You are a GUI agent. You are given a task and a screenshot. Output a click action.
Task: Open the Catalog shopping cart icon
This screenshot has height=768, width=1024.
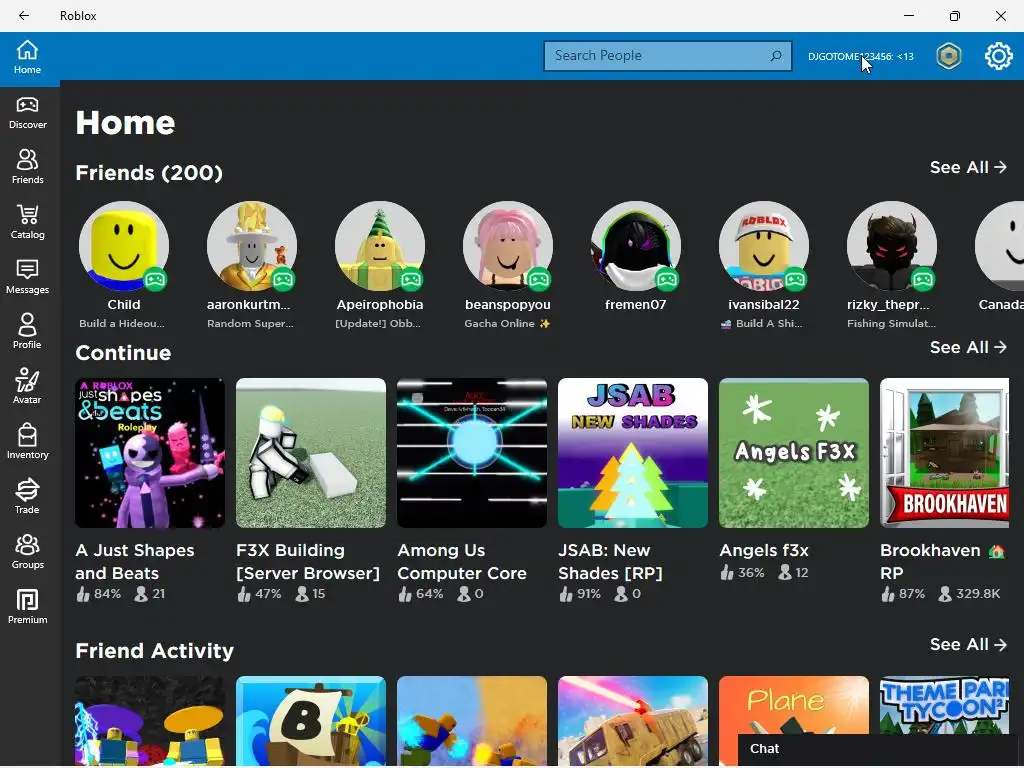pyautogui.click(x=27, y=222)
